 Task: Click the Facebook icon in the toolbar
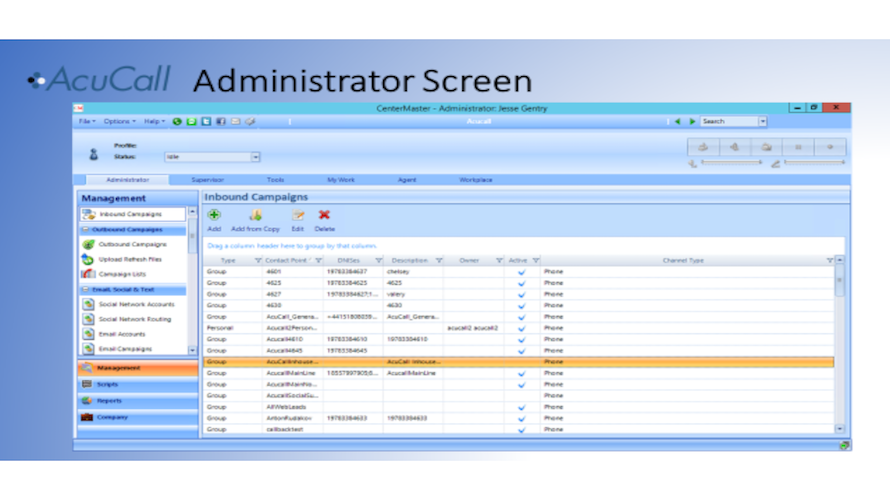221,121
